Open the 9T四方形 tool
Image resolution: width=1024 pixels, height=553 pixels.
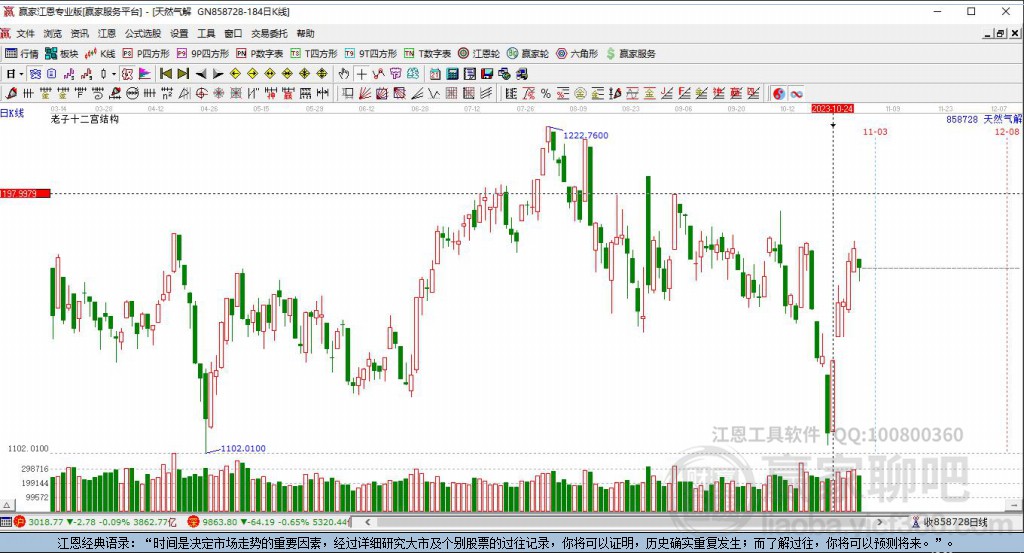[370, 54]
